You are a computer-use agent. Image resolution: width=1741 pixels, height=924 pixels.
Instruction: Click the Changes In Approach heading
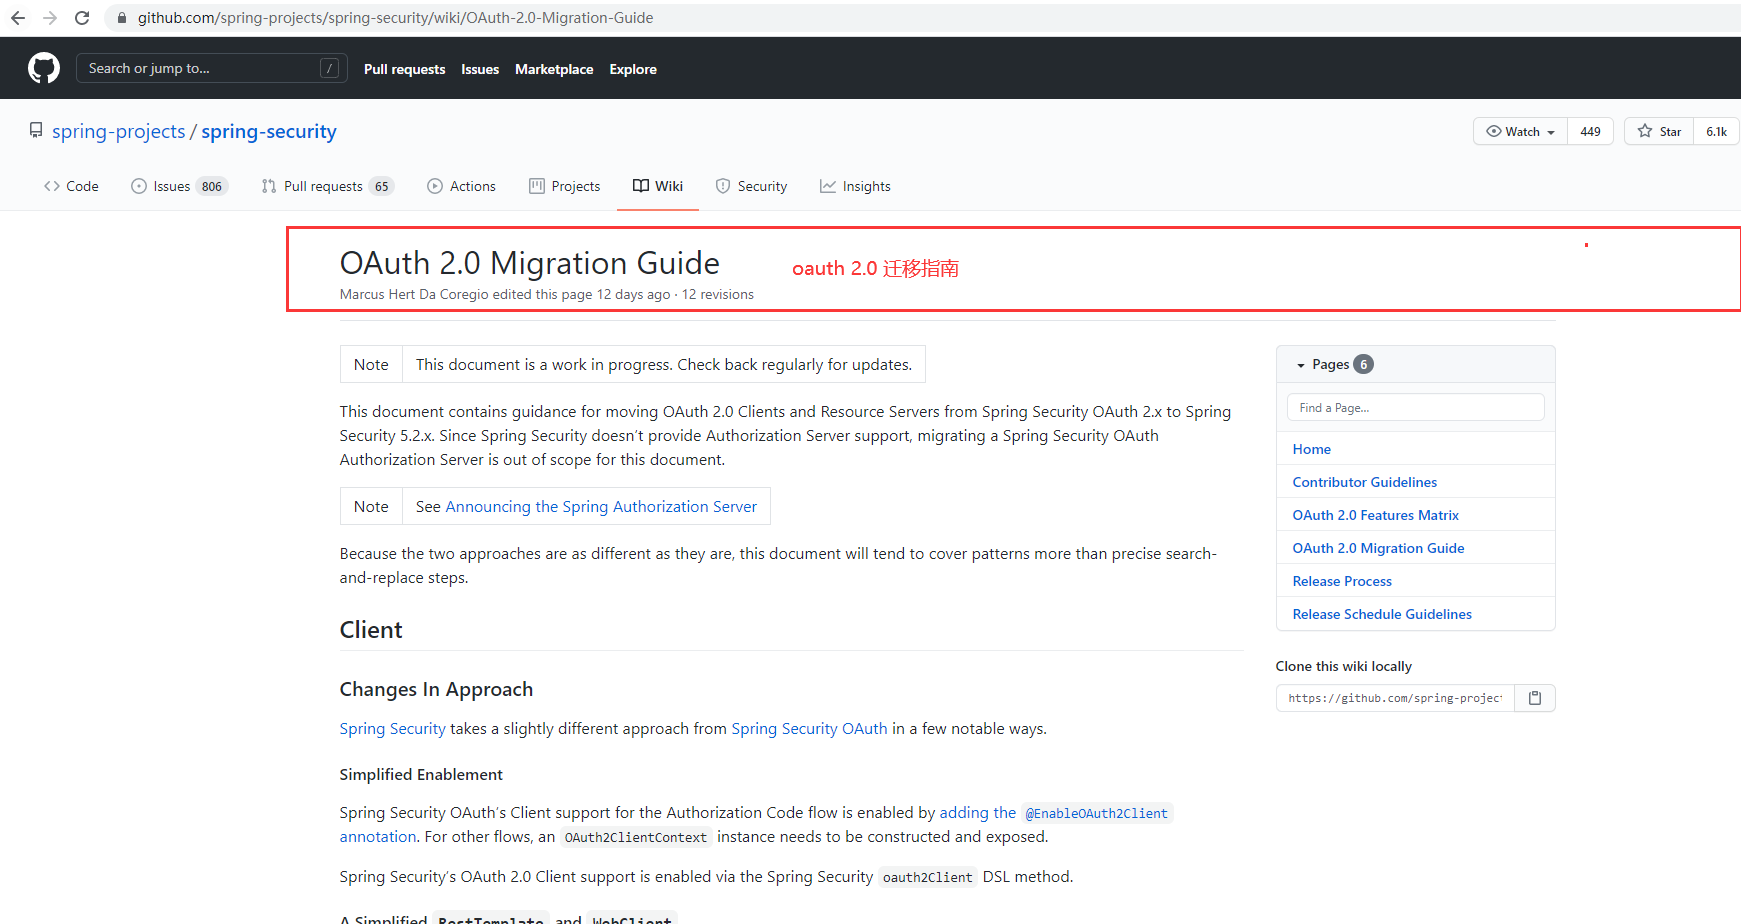(436, 690)
